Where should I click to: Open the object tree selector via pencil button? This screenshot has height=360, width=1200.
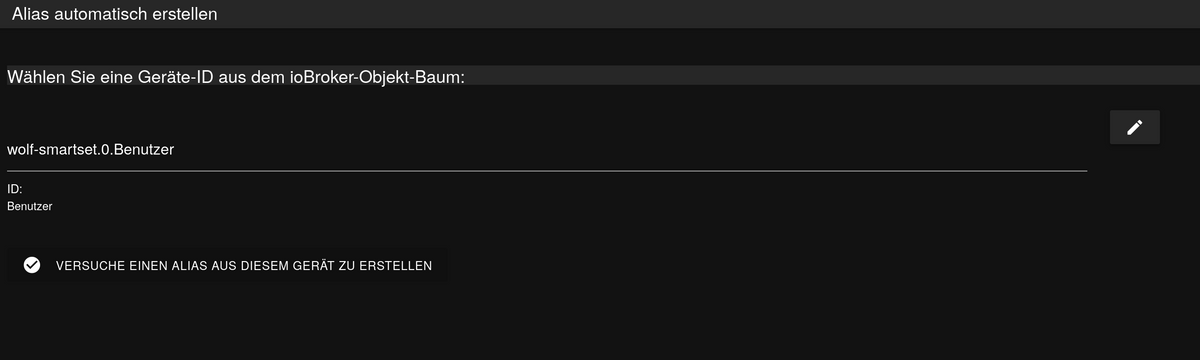pos(1134,127)
